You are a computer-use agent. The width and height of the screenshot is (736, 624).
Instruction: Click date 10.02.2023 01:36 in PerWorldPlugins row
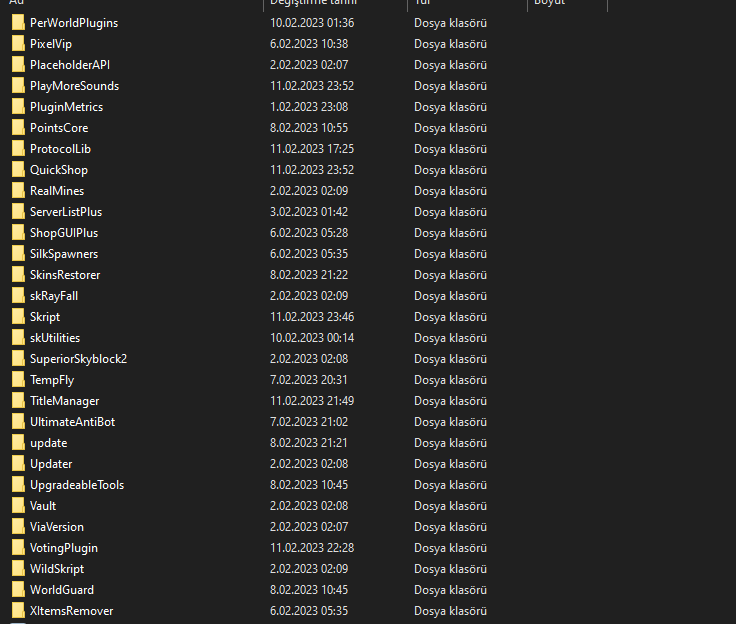(x=312, y=23)
